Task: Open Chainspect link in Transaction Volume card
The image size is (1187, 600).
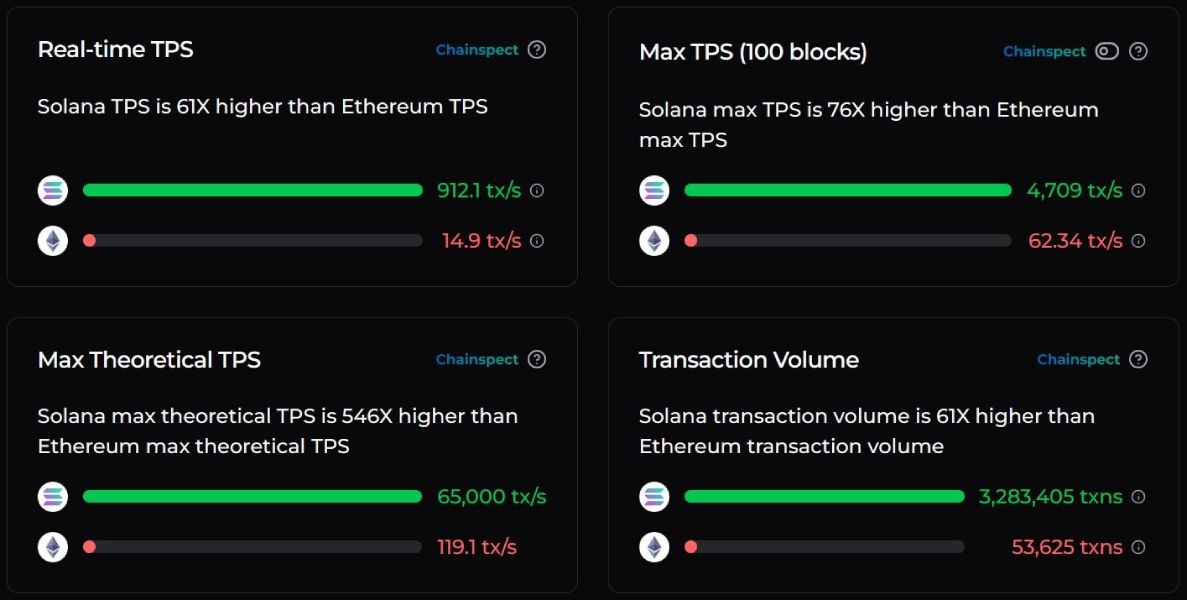Action: [1078, 359]
